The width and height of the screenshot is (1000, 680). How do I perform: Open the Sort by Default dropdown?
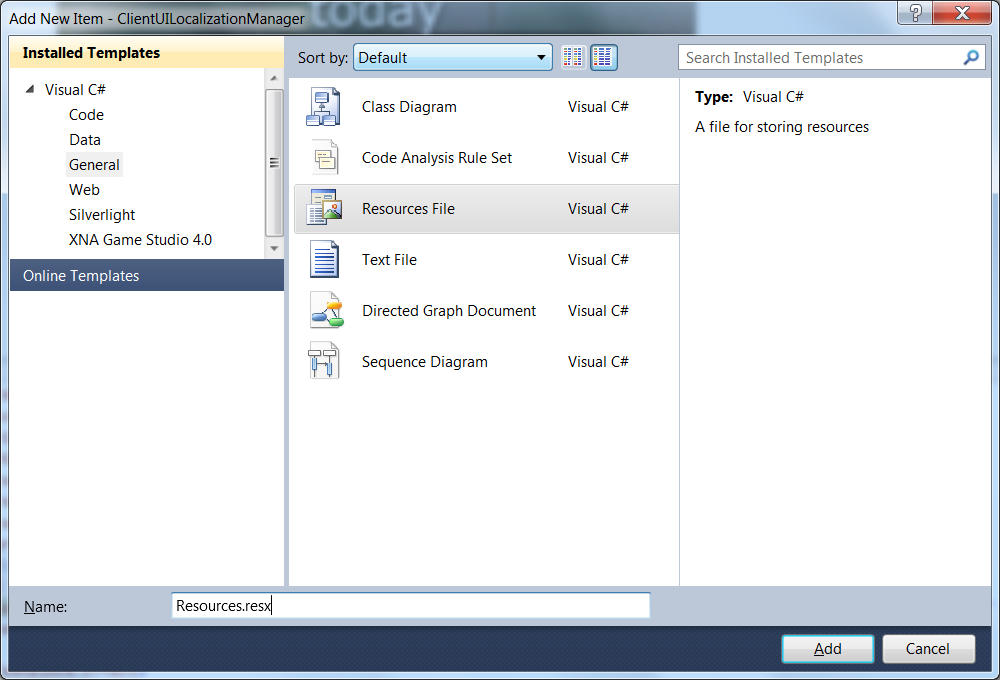pos(453,57)
